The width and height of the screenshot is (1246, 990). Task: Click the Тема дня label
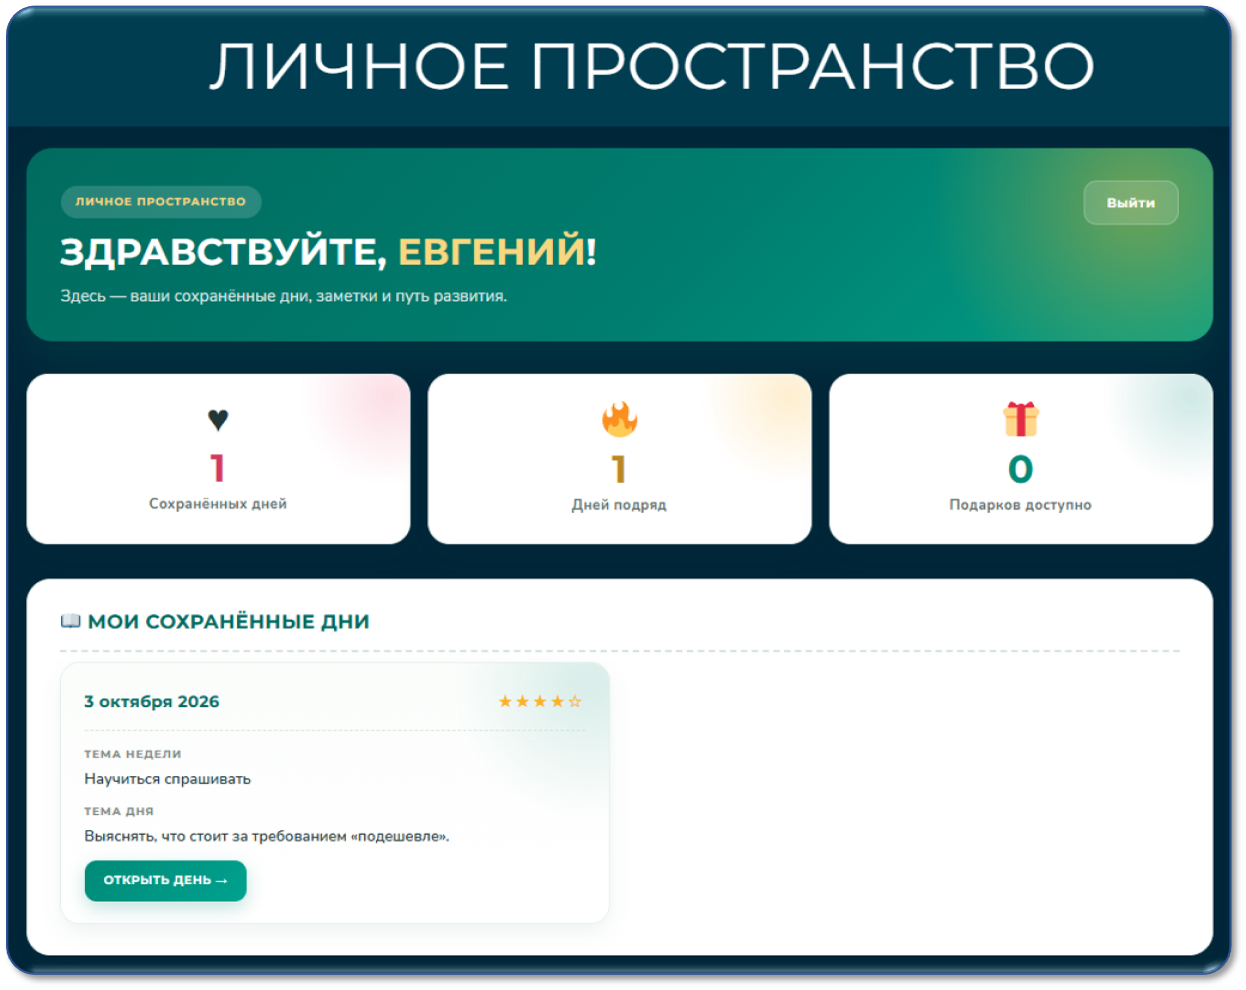point(119,811)
